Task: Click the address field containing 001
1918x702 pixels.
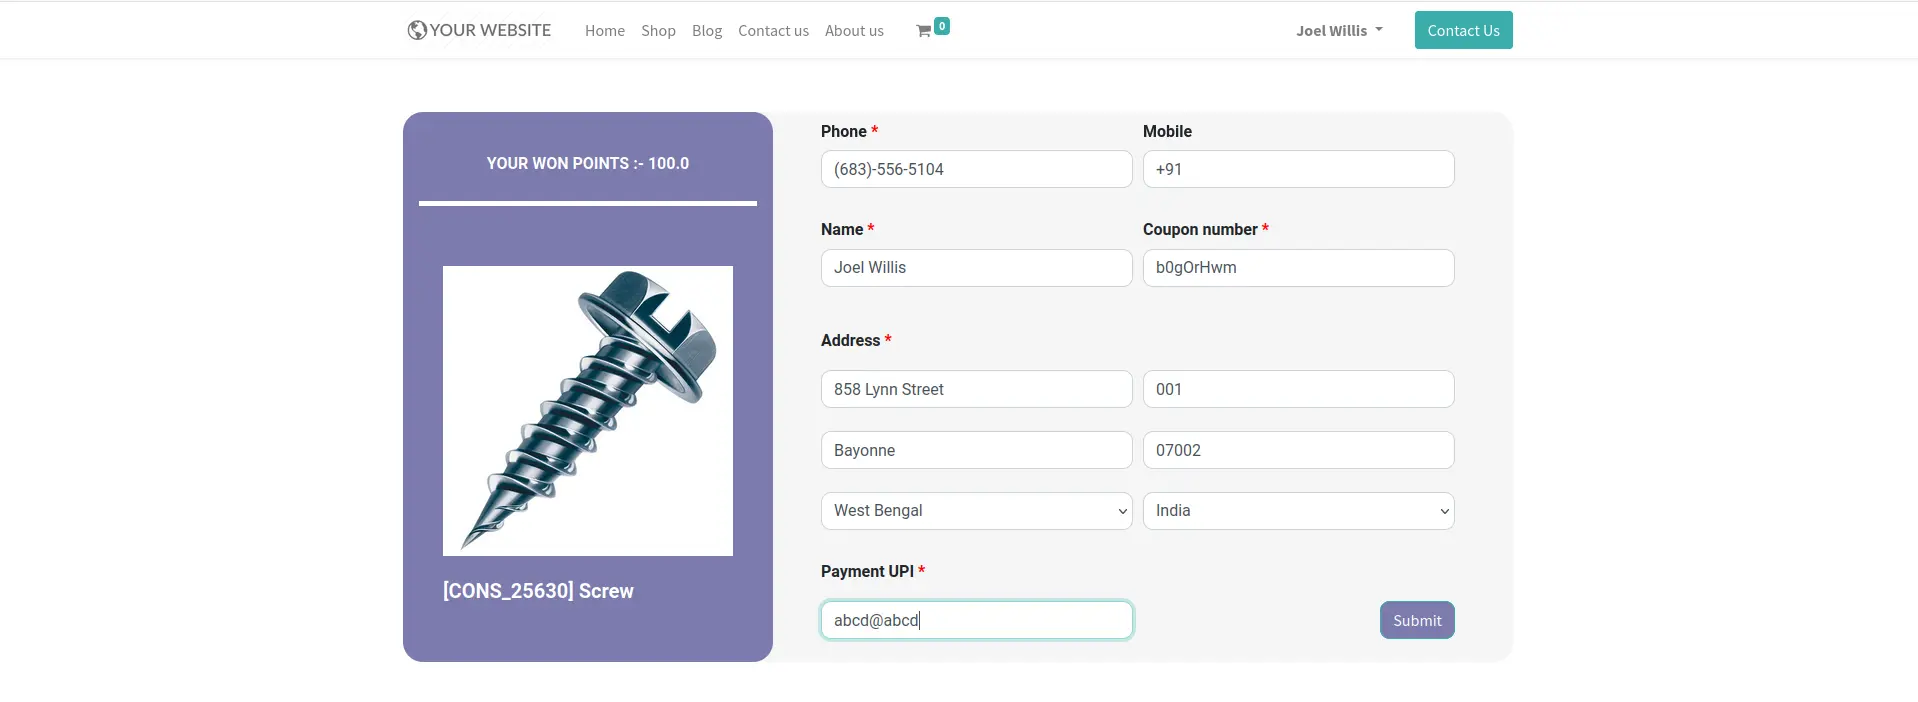Action: [x=1298, y=389]
